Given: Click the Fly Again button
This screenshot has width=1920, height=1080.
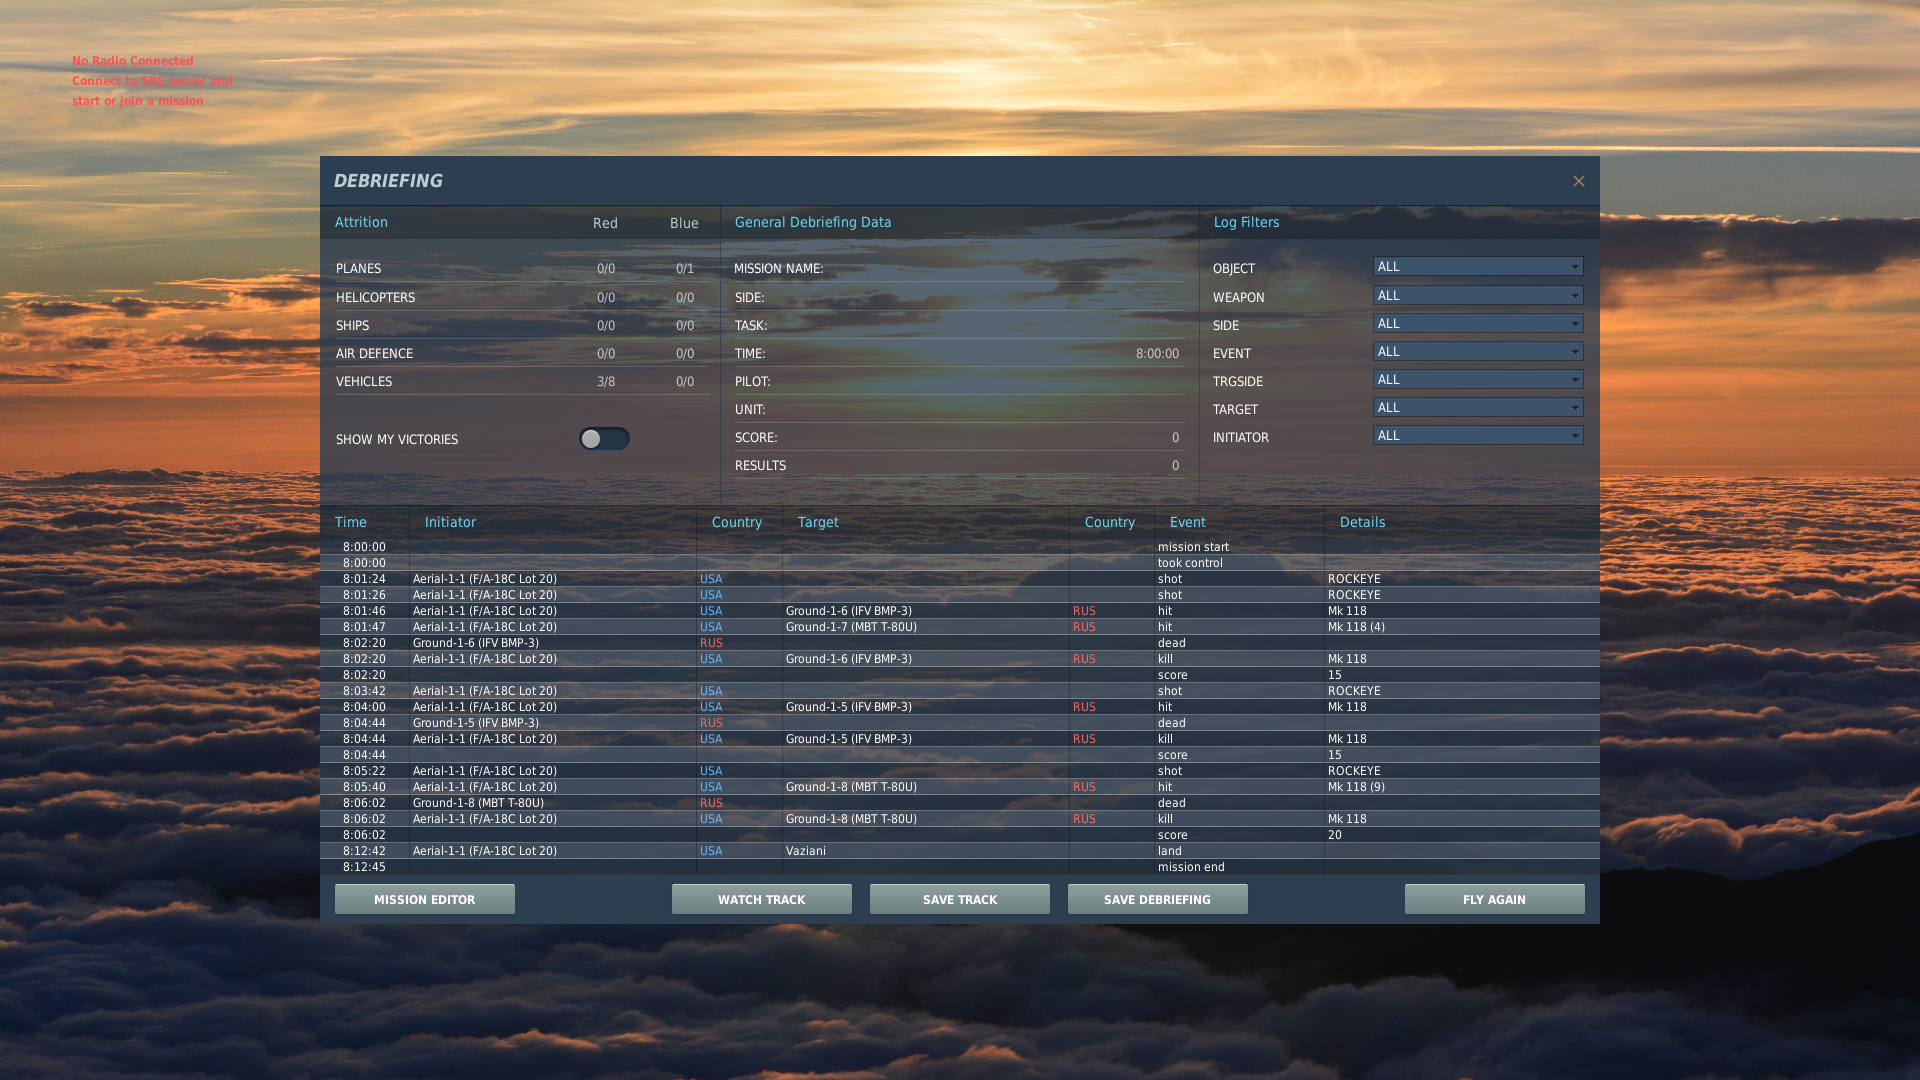Looking at the screenshot, I should click(1495, 899).
